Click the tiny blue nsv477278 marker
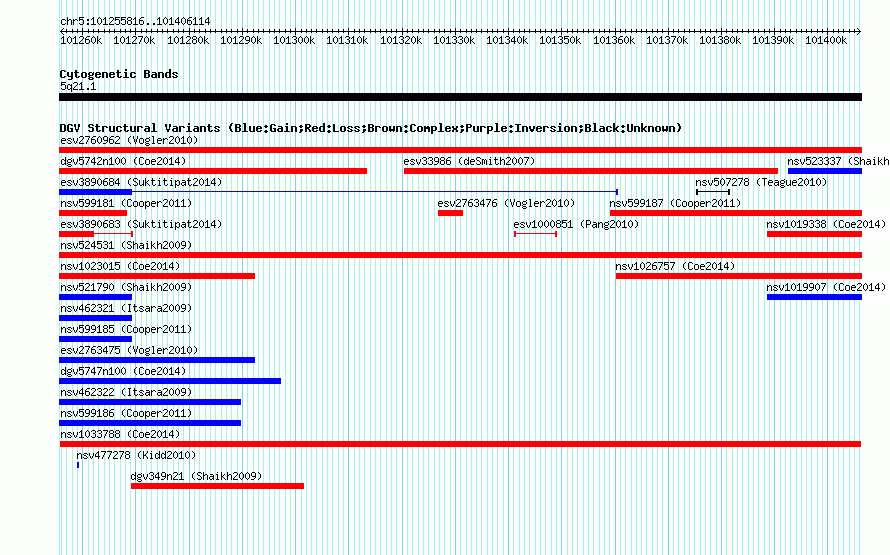The height and width of the screenshot is (555, 890). [x=78, y=465]
